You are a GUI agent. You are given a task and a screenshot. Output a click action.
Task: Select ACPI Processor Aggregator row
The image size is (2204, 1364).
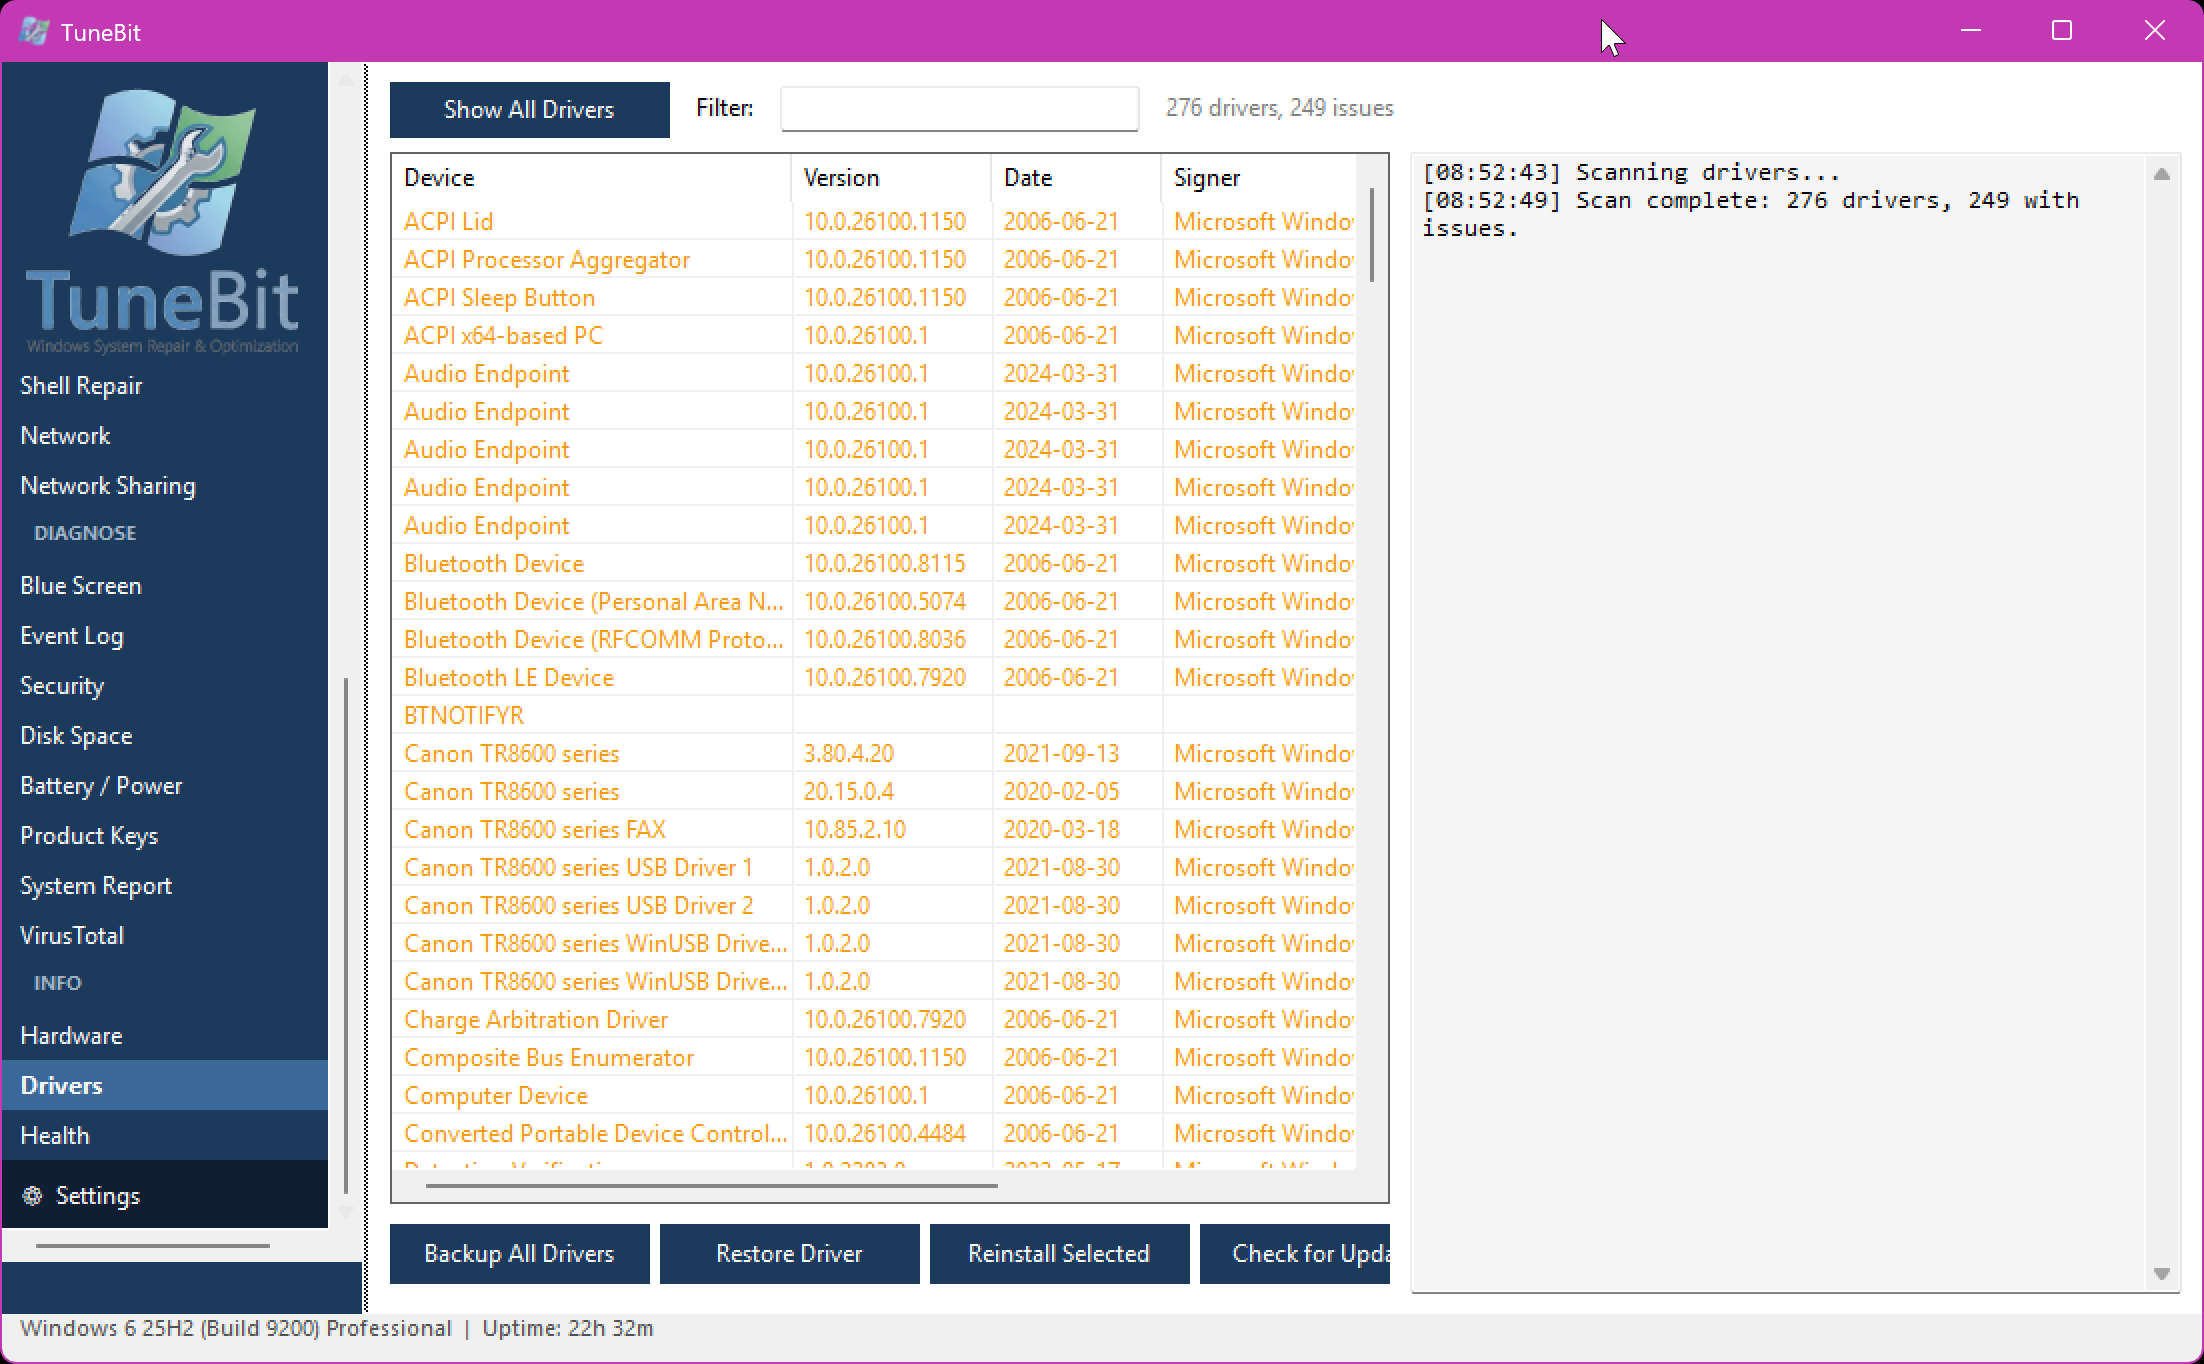(874, 259)
